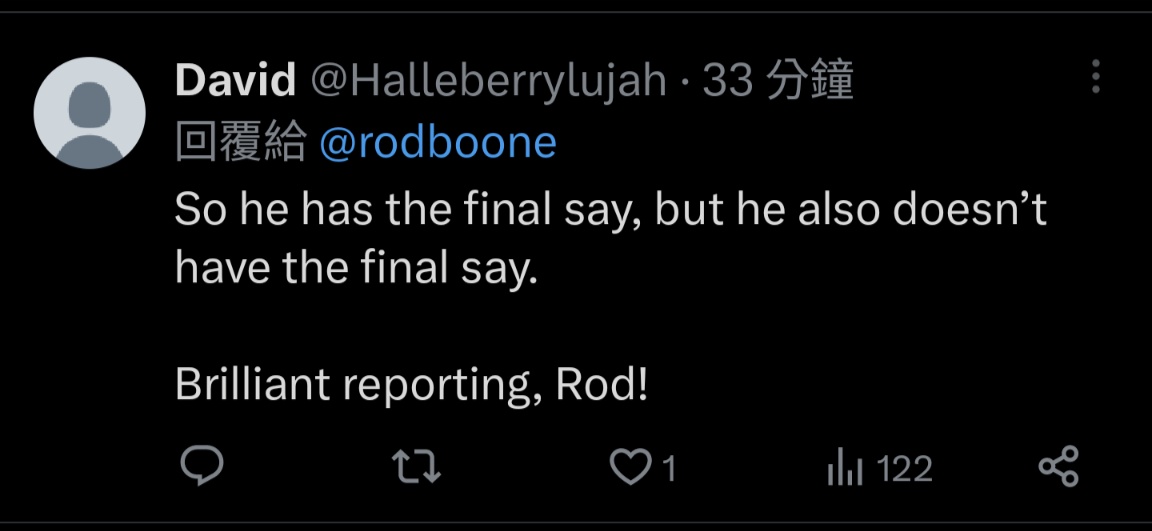Screen dimensions: 1152x531
Task: Open the three-dot more options menu
Action: coord(1095,77)
